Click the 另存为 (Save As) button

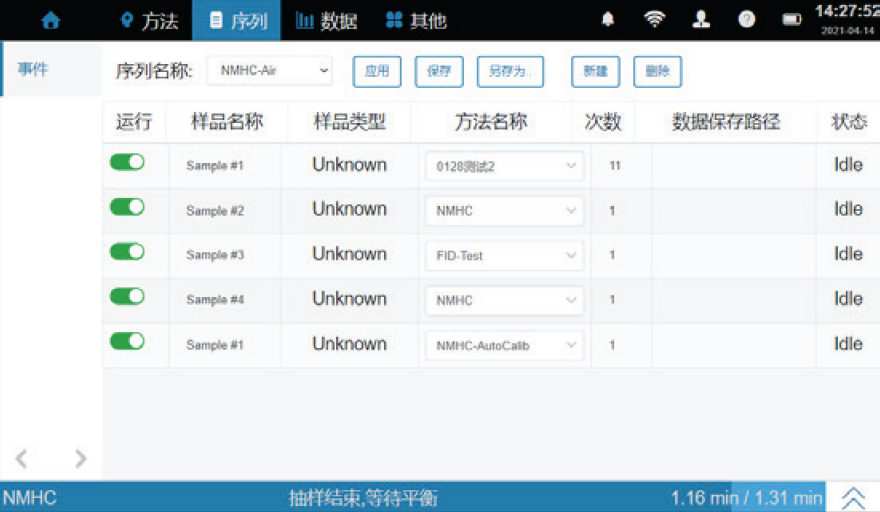(510, 71)
